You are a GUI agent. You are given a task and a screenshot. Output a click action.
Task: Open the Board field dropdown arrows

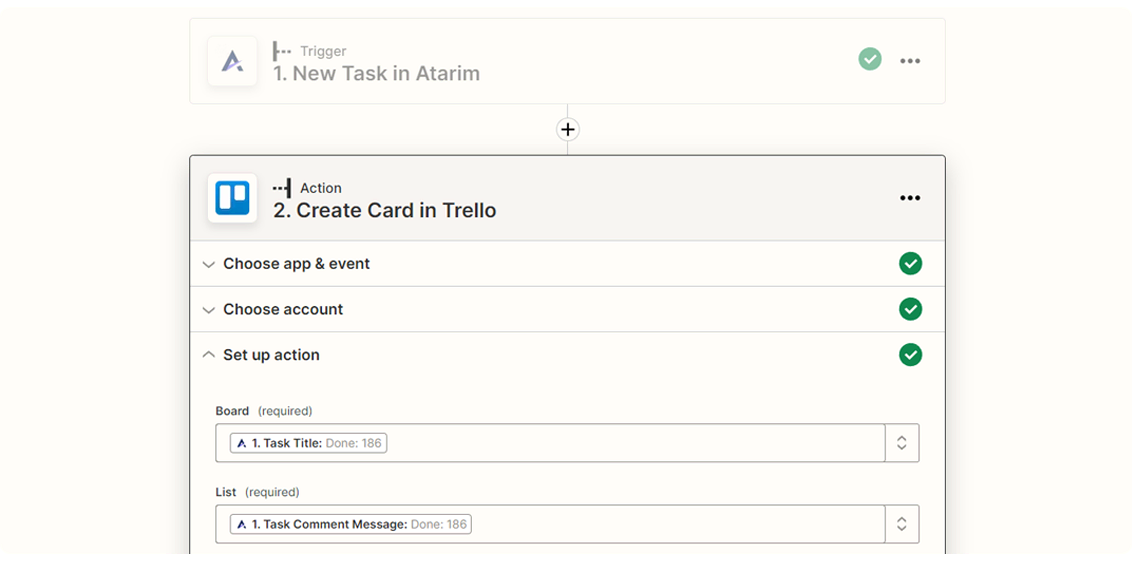point(901,443)
